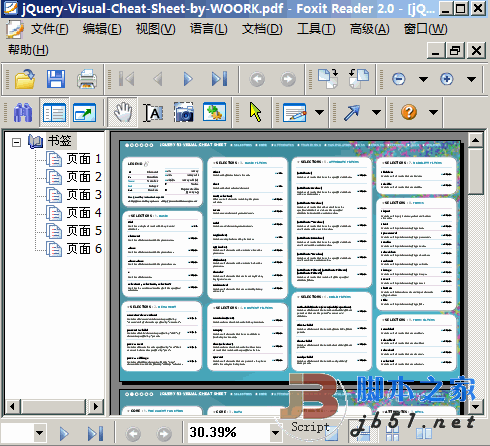This screenshot has height=446, width=490.
Task: Open bookmark 页面 6
Action: tap(84, 249)
